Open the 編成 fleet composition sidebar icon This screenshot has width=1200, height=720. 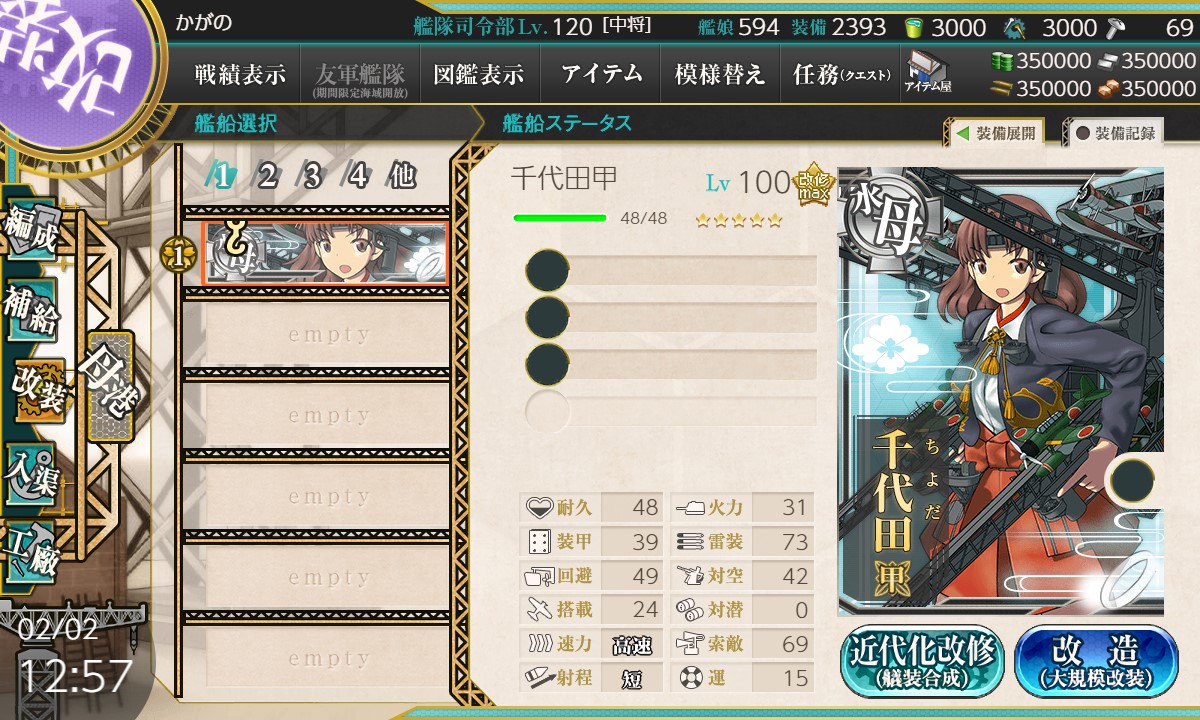point(32,230)
